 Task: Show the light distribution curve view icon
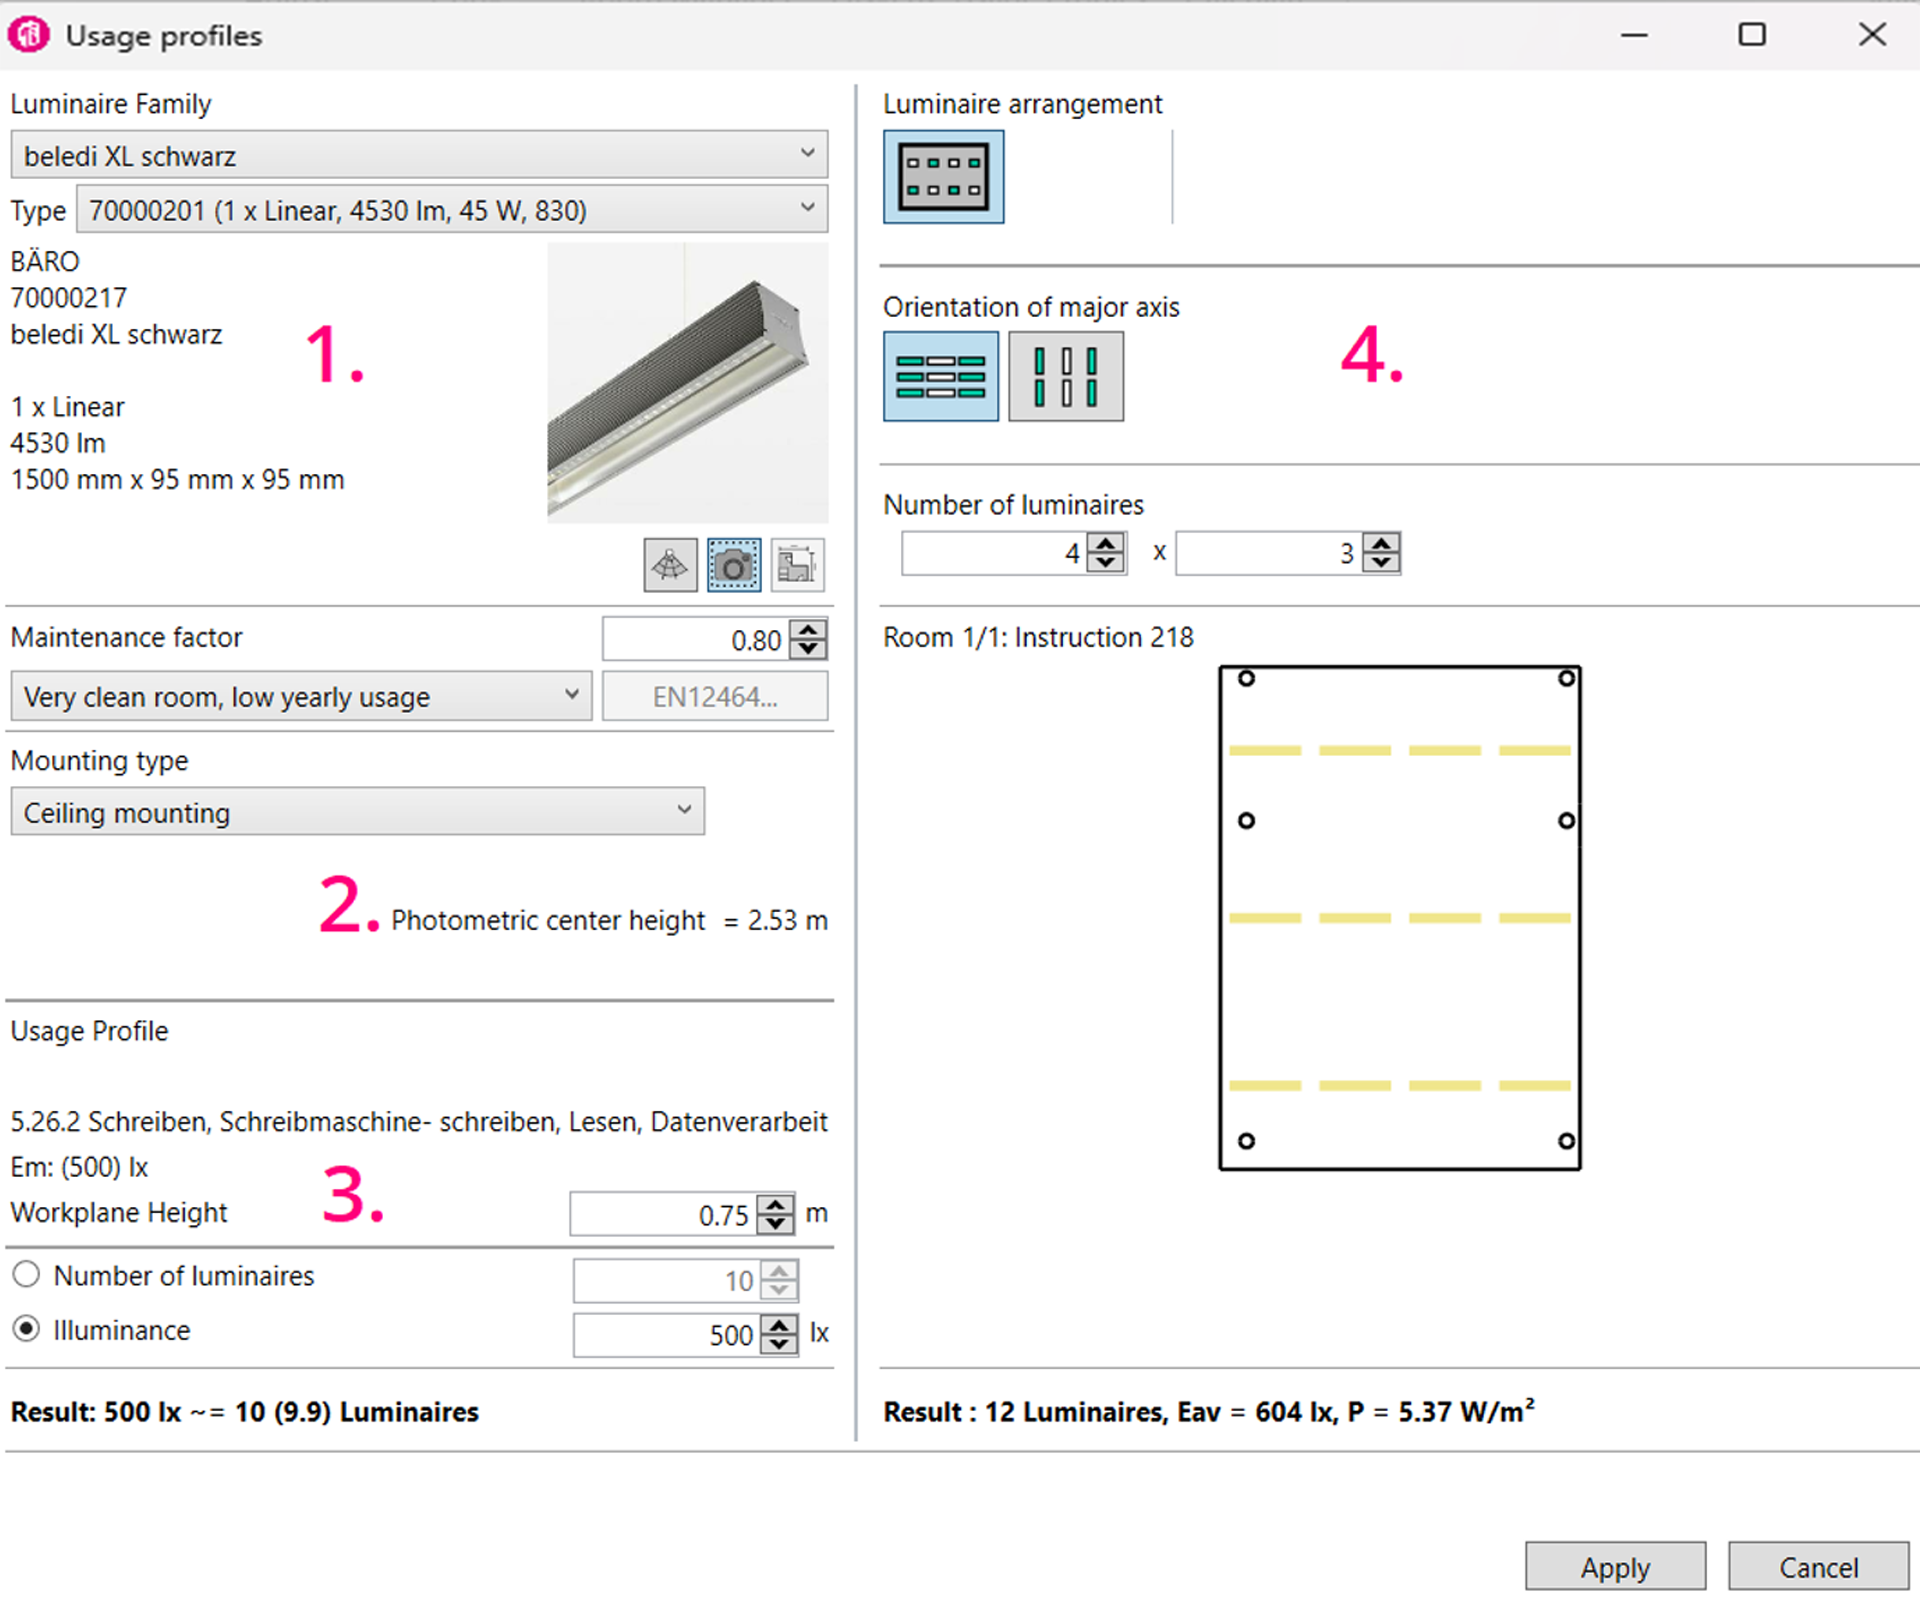click(x=670, y=565)
